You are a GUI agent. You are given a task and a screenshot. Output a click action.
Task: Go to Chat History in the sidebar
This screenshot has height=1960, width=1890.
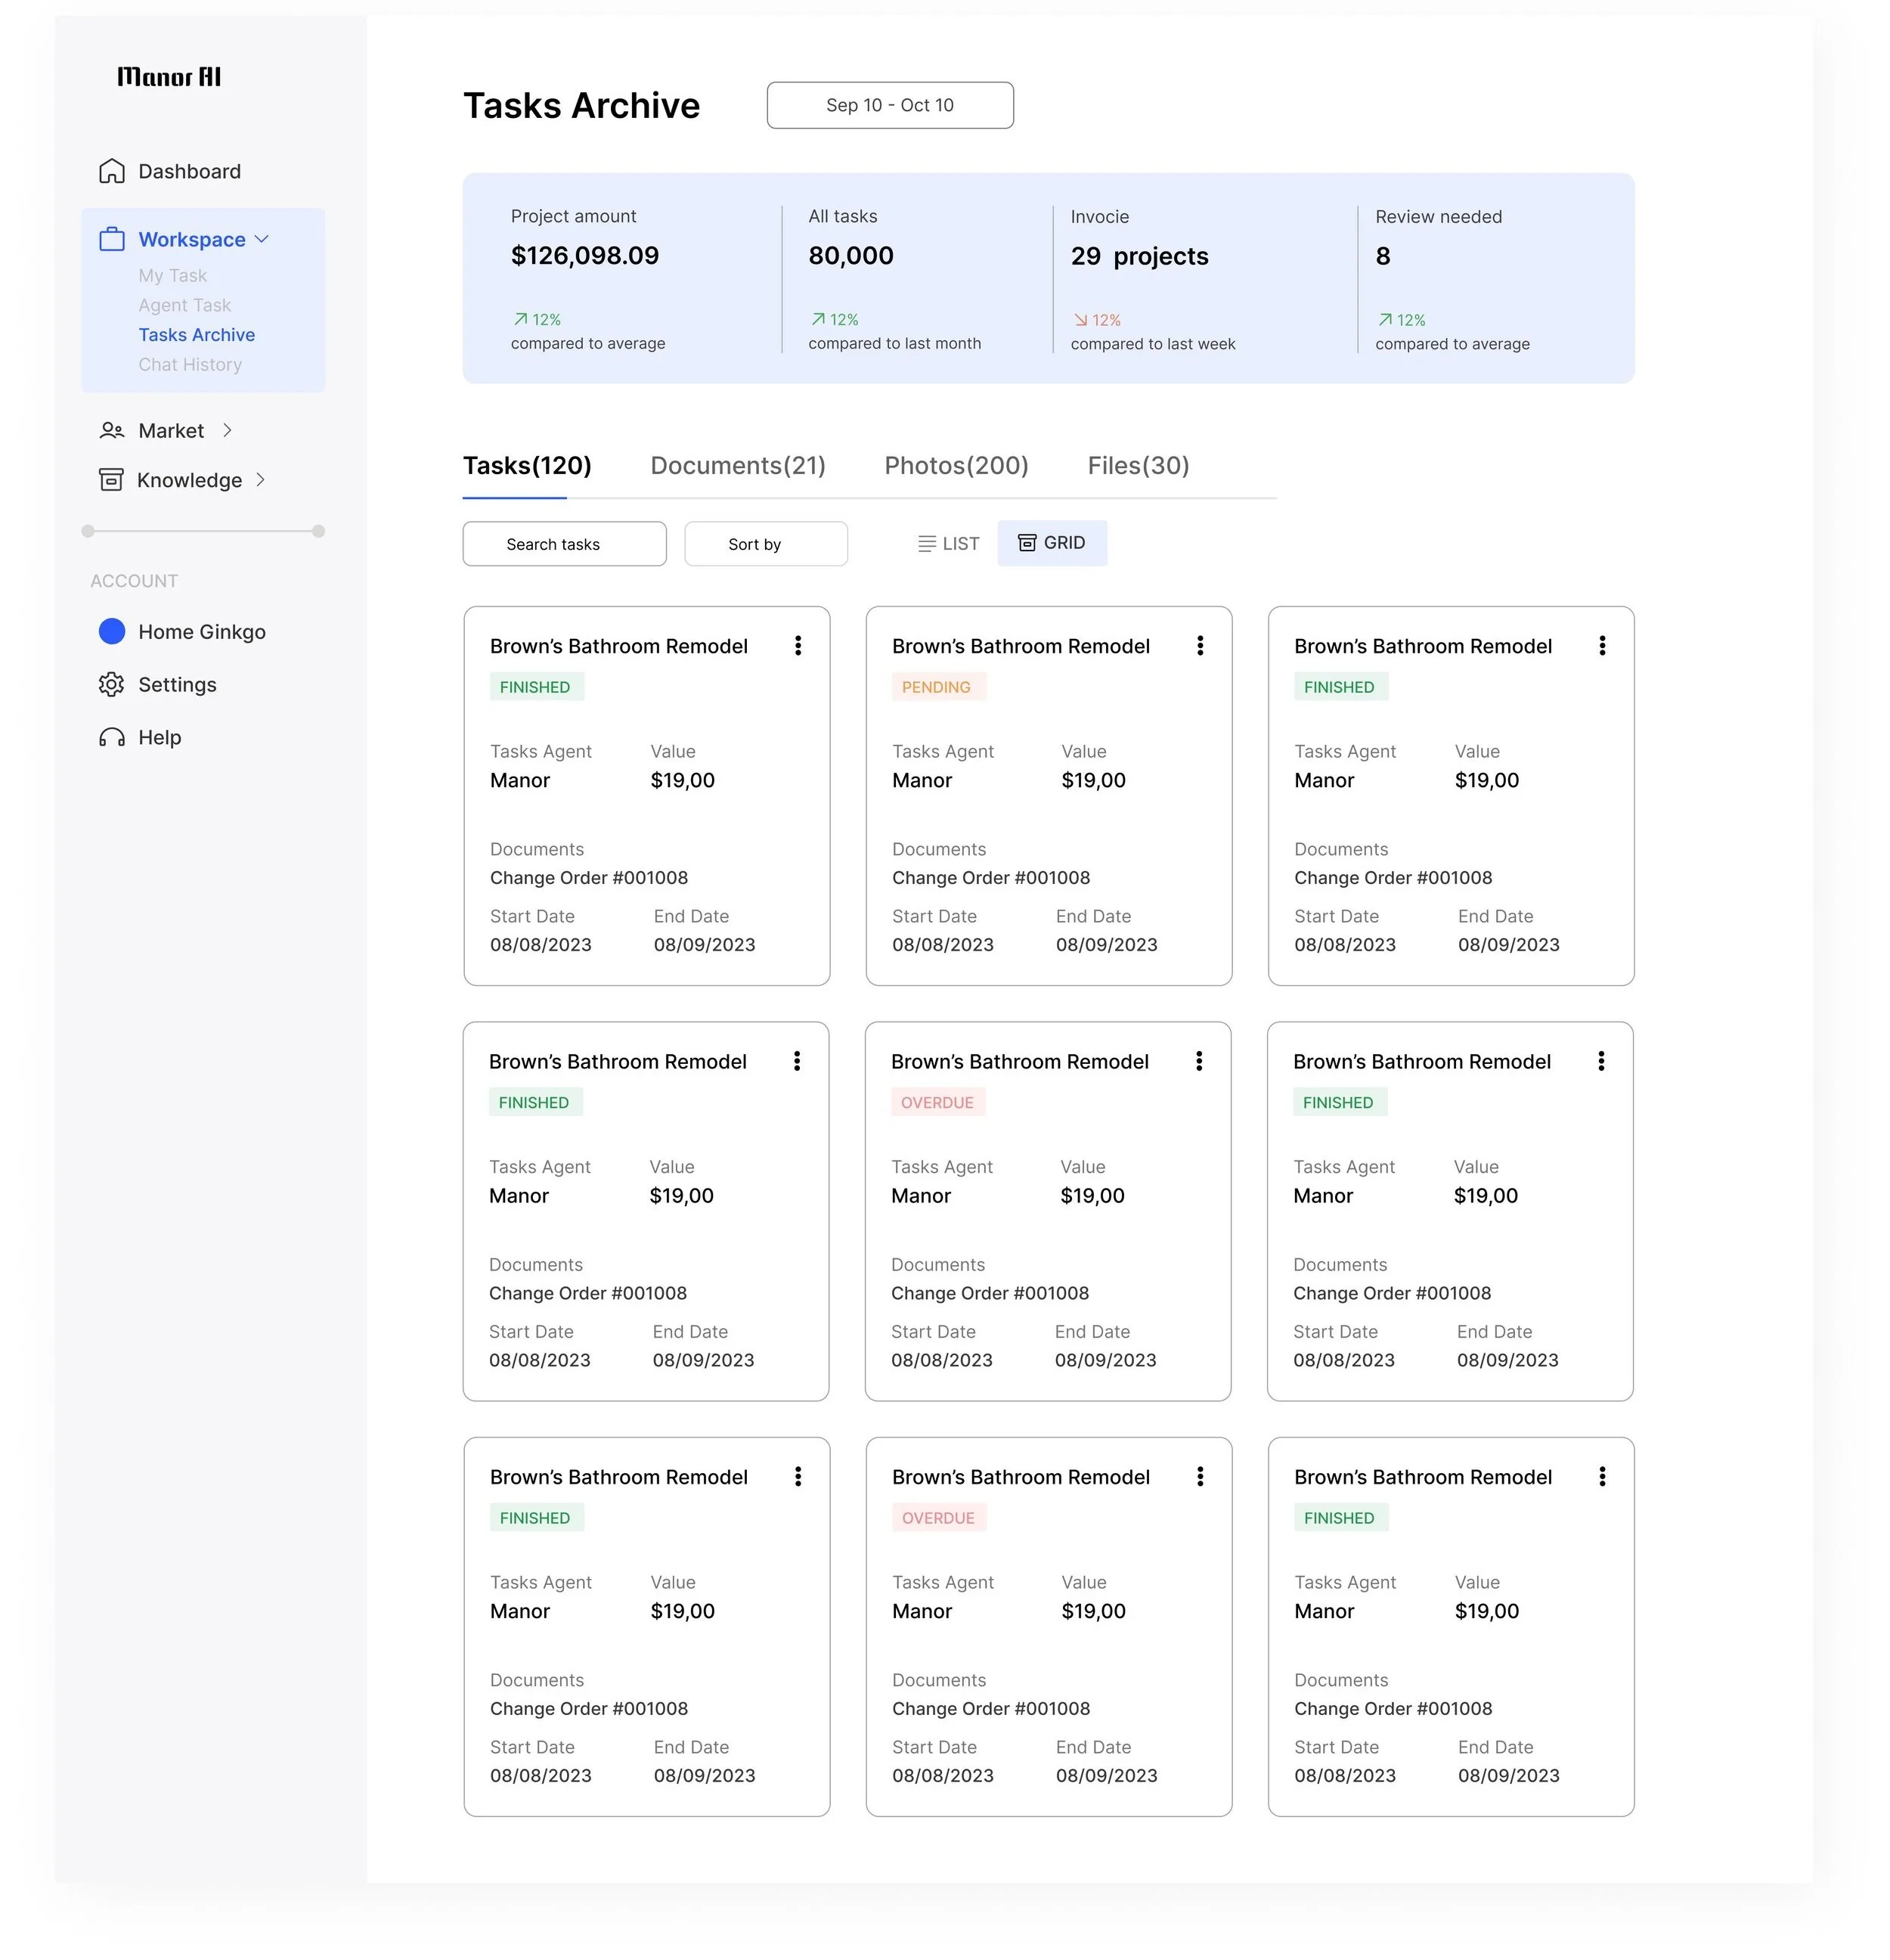coord(190,365)
